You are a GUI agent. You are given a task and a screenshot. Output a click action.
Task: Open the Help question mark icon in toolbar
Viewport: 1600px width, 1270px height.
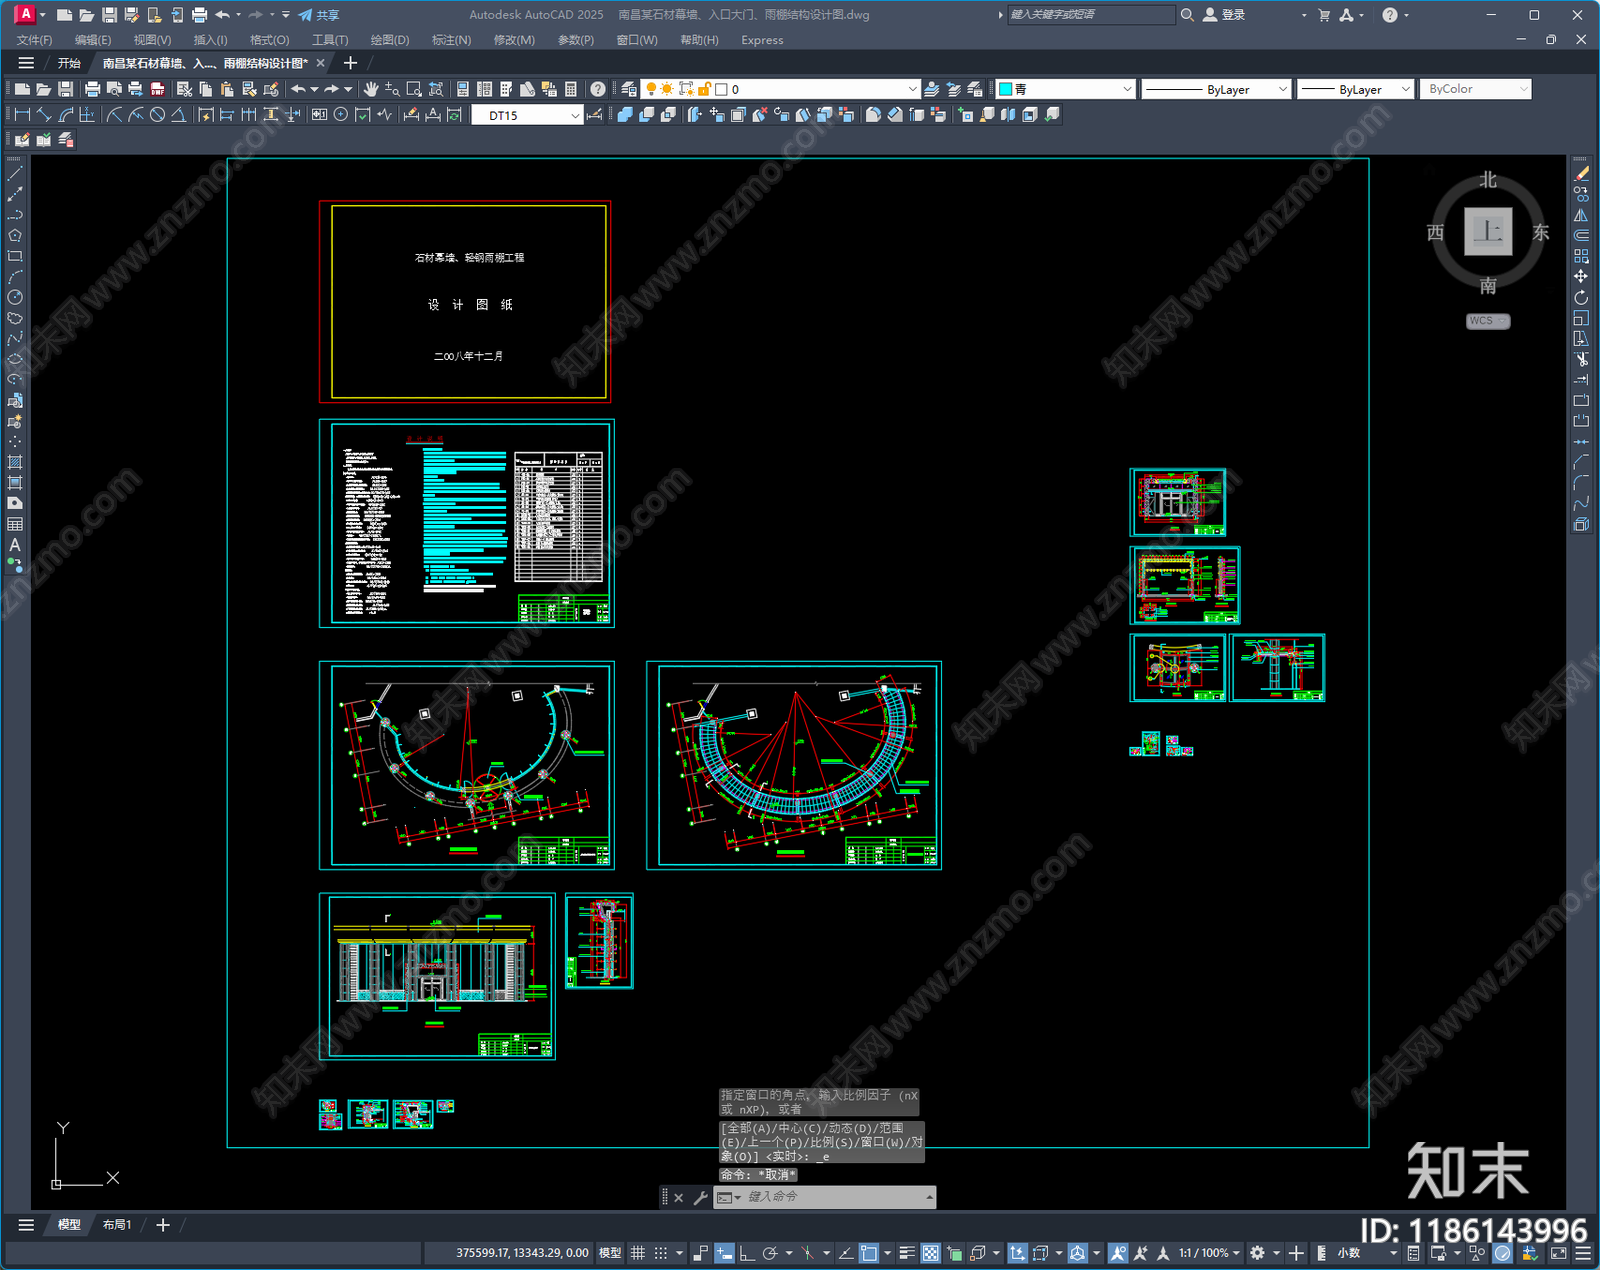coord(597,89)
